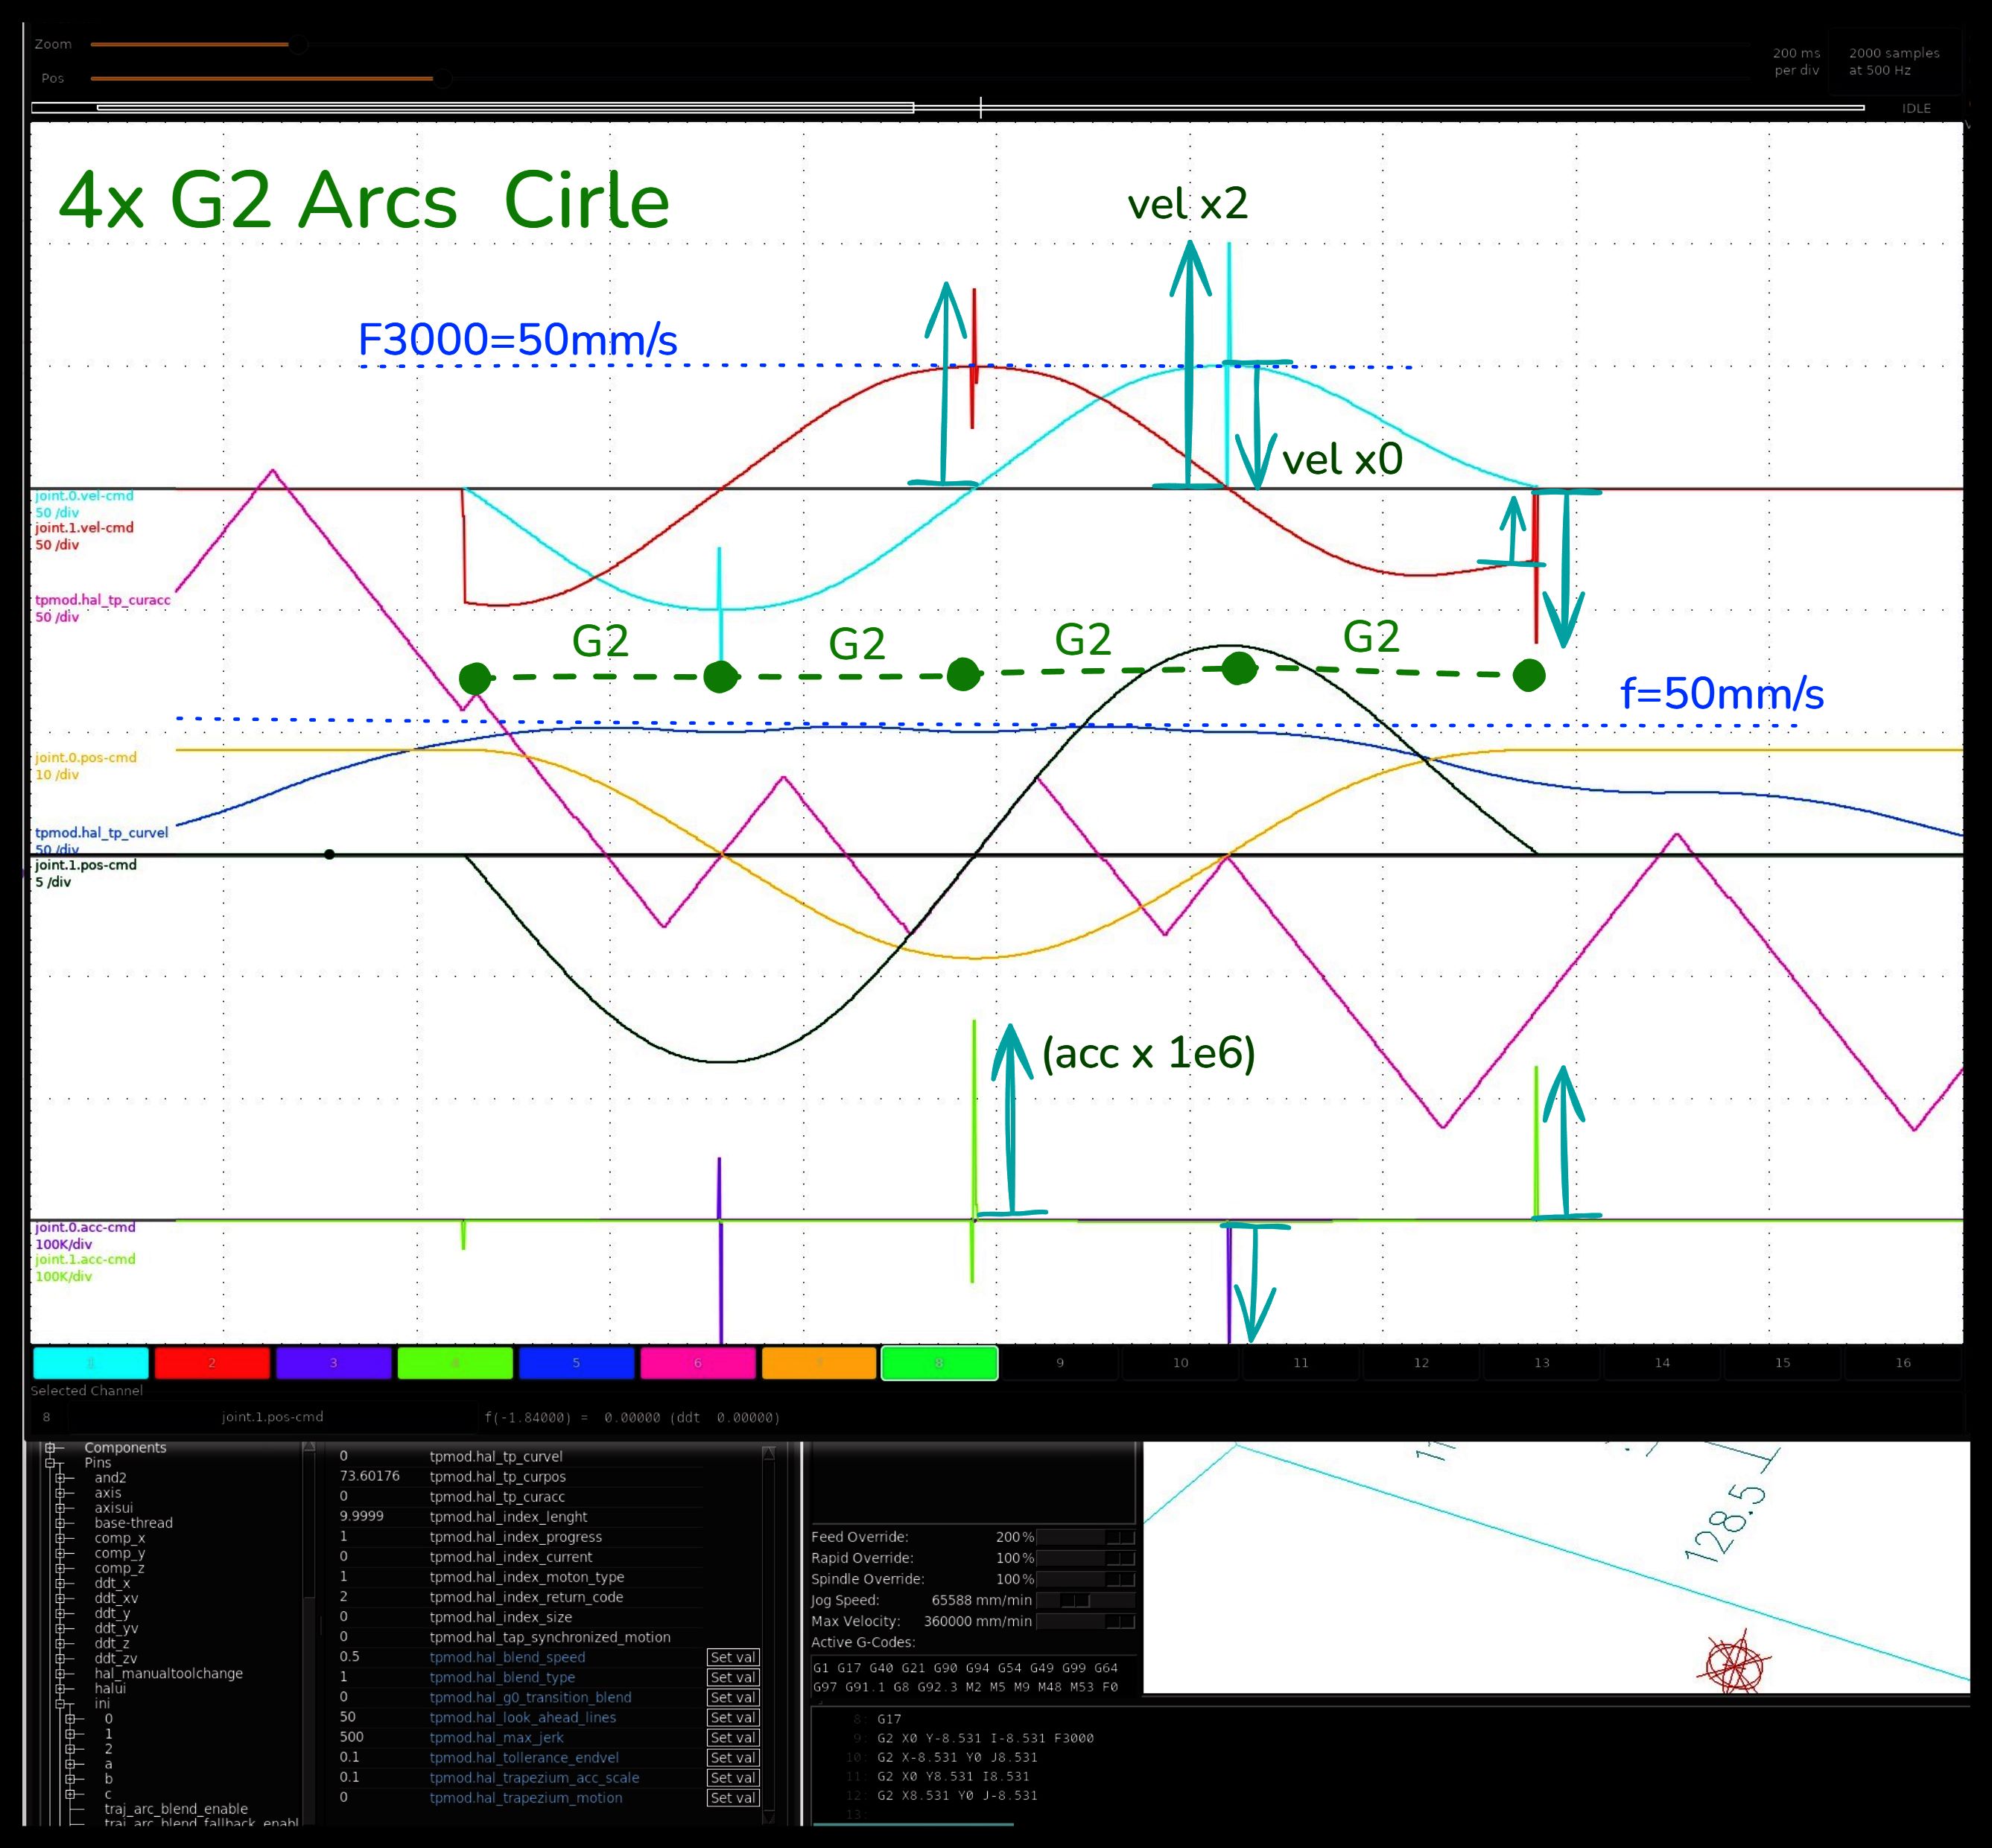This screenshot has width=1992, height=1848.
Task: Adjust the Spindle Override slider
Action: pos(1085,1579)
